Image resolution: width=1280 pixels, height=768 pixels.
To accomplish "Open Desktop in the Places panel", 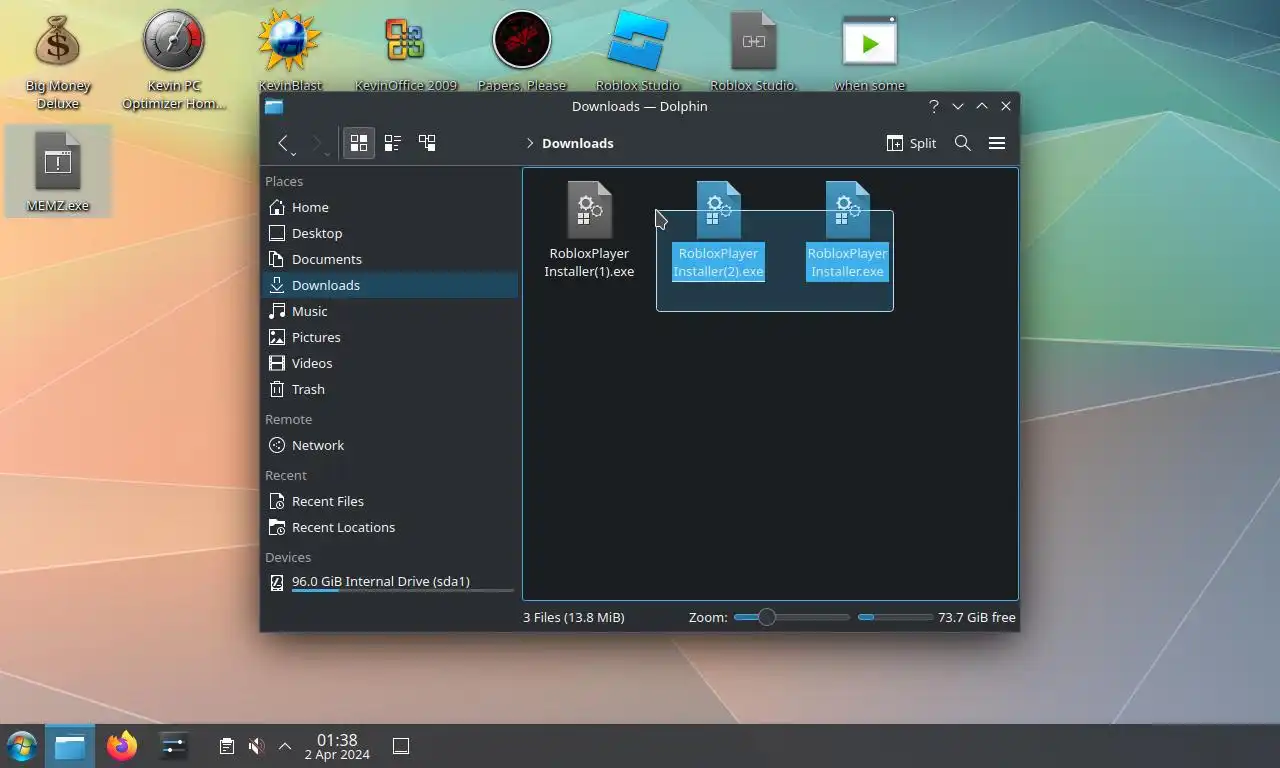I will 390,233.
